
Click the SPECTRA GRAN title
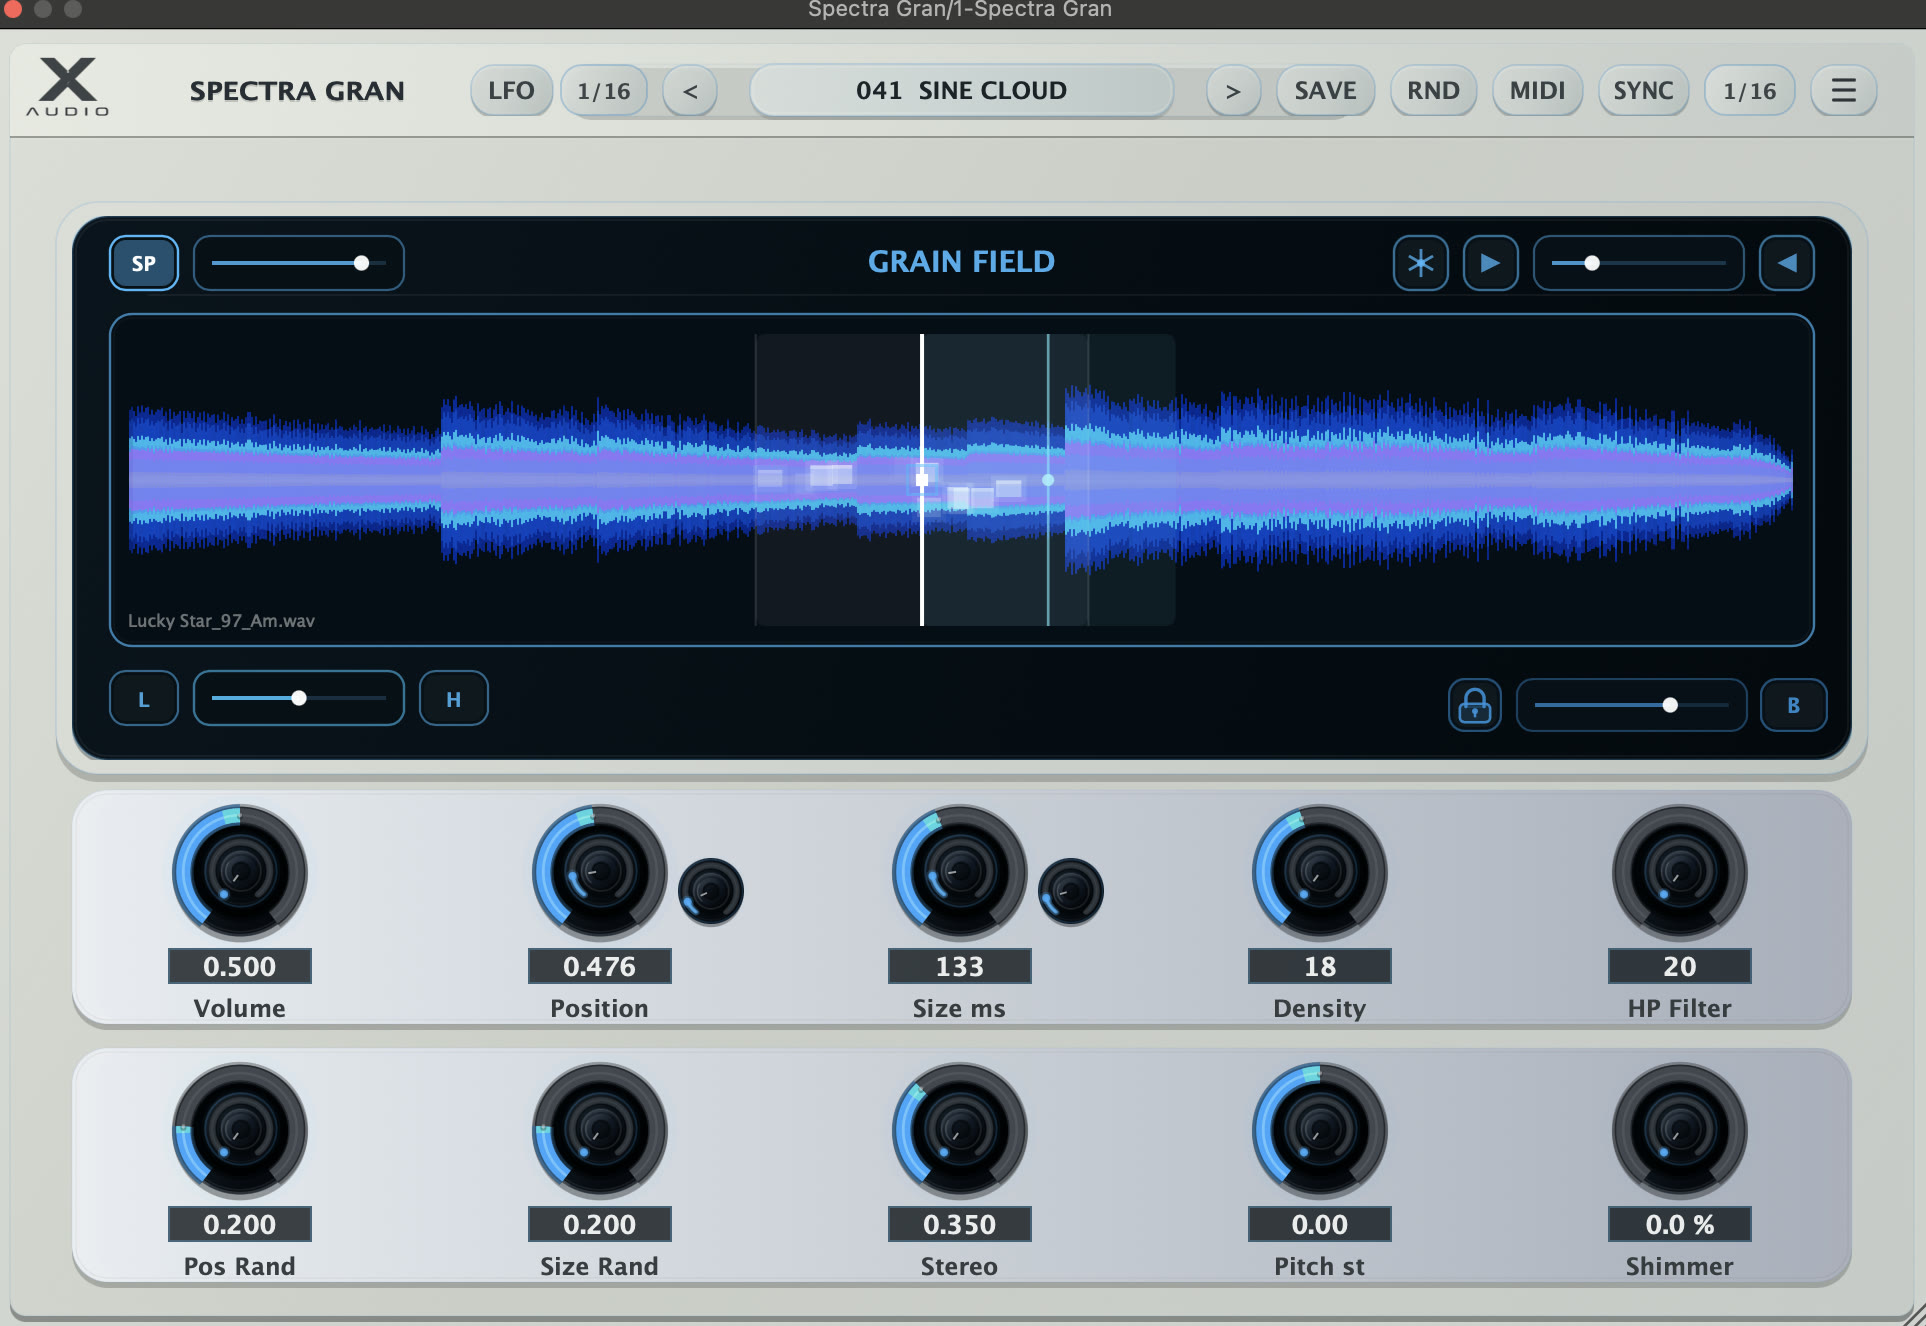tap(297, 91)
